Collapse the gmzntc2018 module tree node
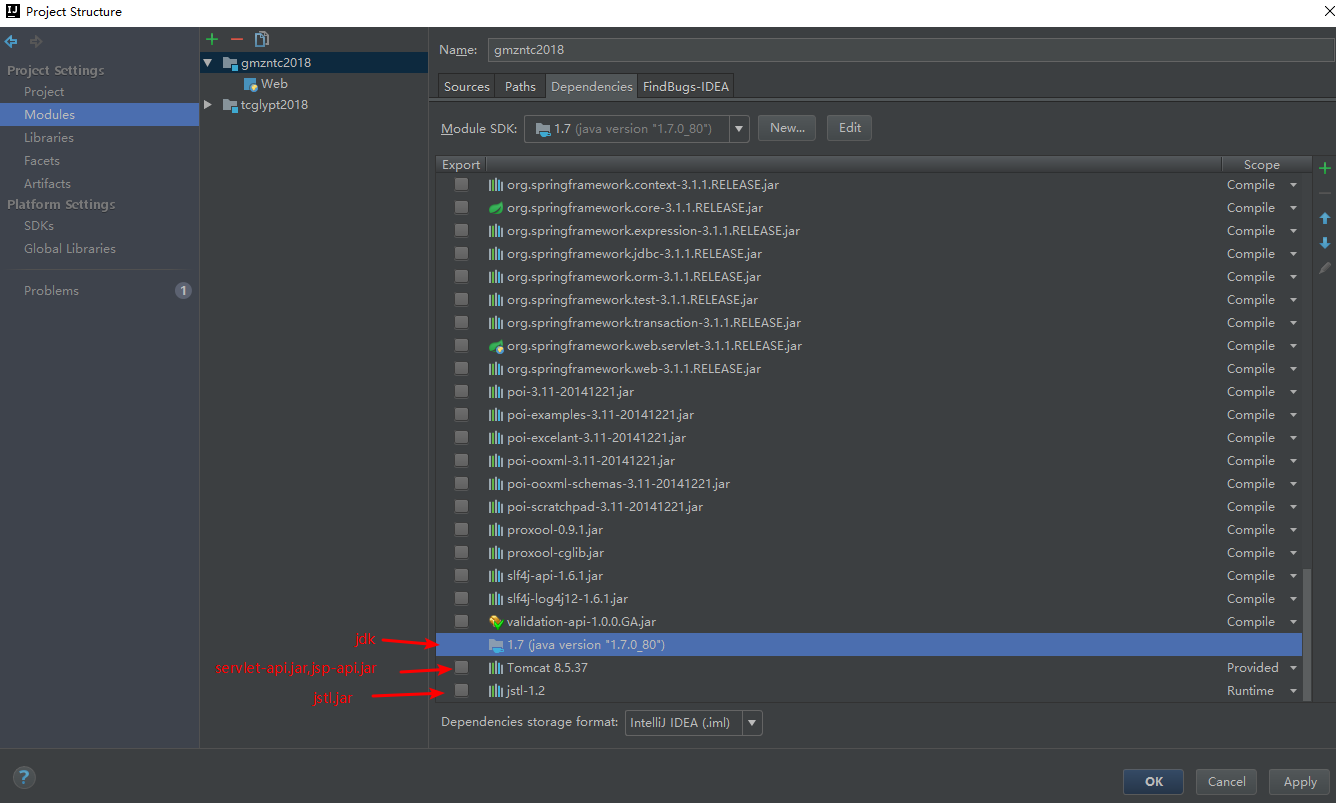The height and width of the screenshot is (803, 1336). coord(208,63)
